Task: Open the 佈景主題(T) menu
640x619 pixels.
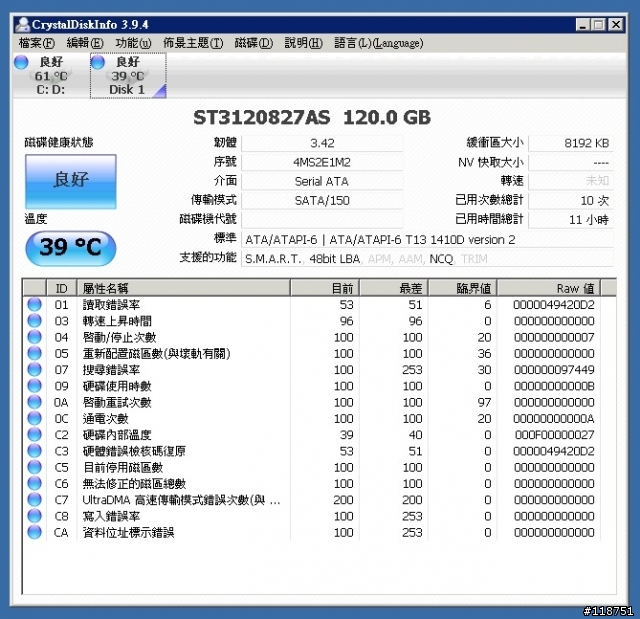Action: click(x=193, y=43)
